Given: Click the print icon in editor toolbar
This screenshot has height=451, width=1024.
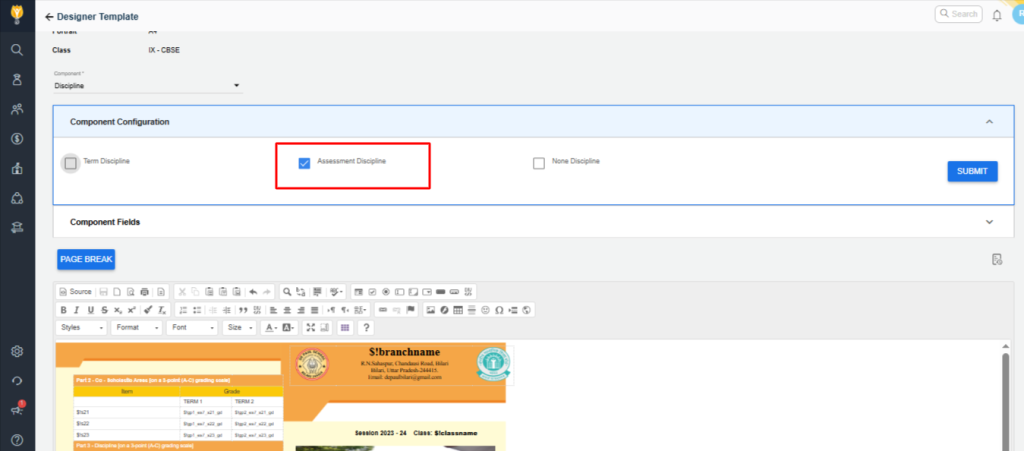Looking at the screenshot, I should [145, 291].
